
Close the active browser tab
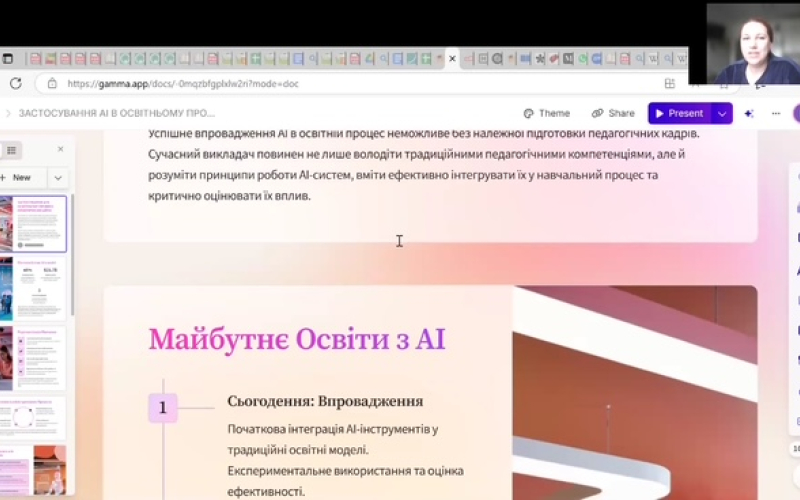point(452,59)
